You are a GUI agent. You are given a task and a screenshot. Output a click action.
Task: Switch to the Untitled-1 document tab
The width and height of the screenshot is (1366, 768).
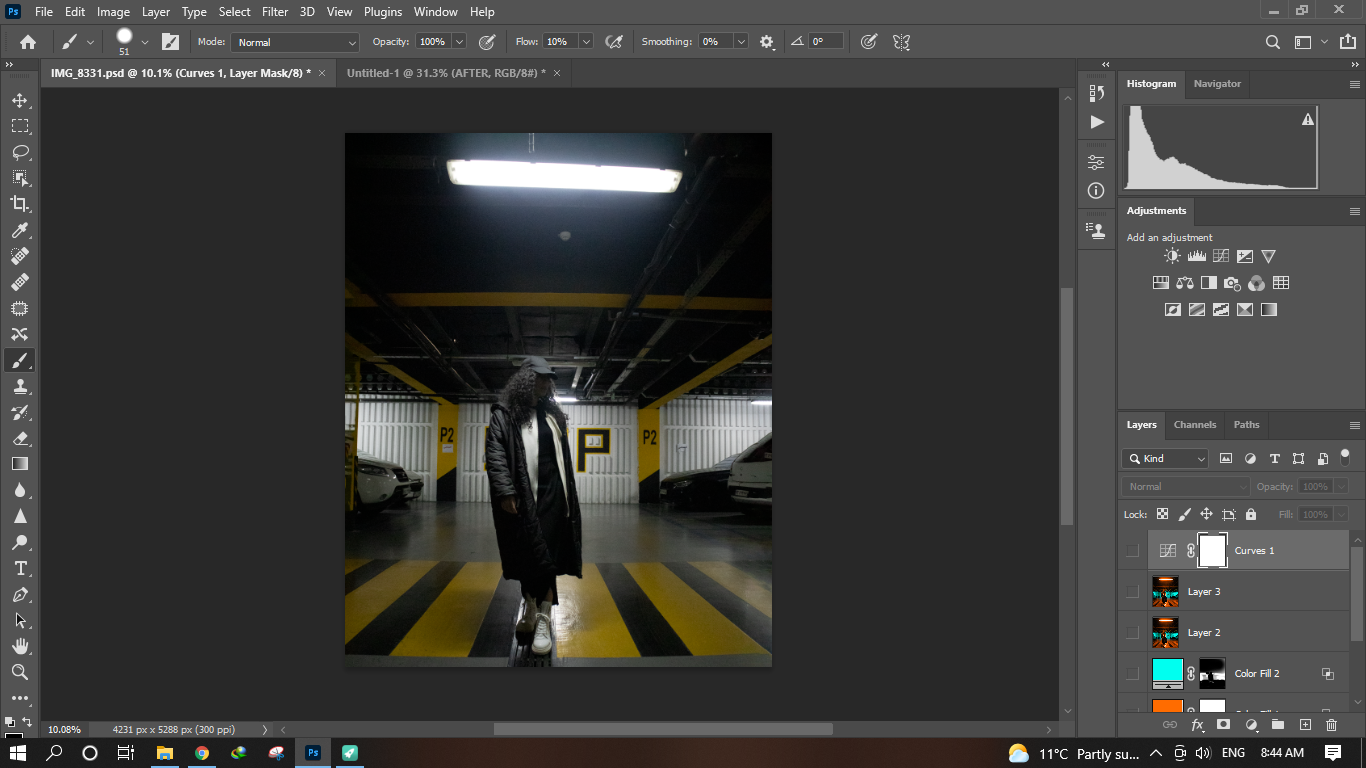click(446, 73)
